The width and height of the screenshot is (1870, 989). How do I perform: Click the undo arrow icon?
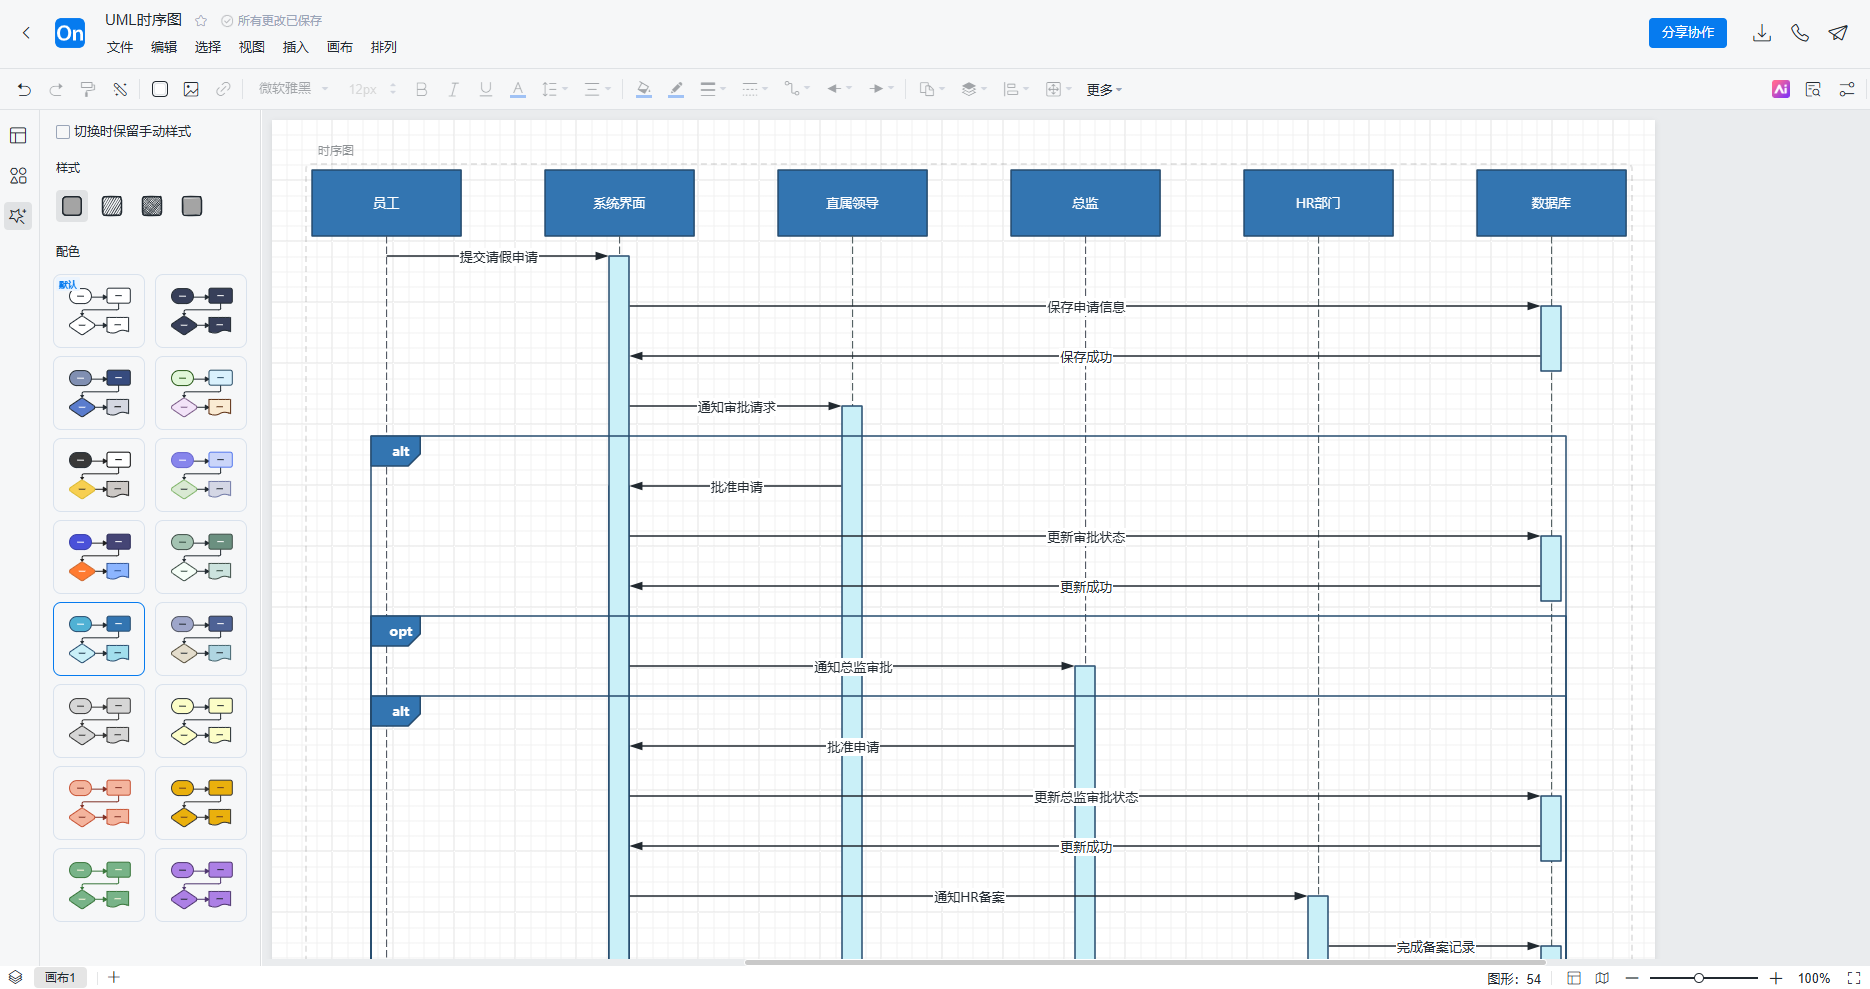click(24, 90)
